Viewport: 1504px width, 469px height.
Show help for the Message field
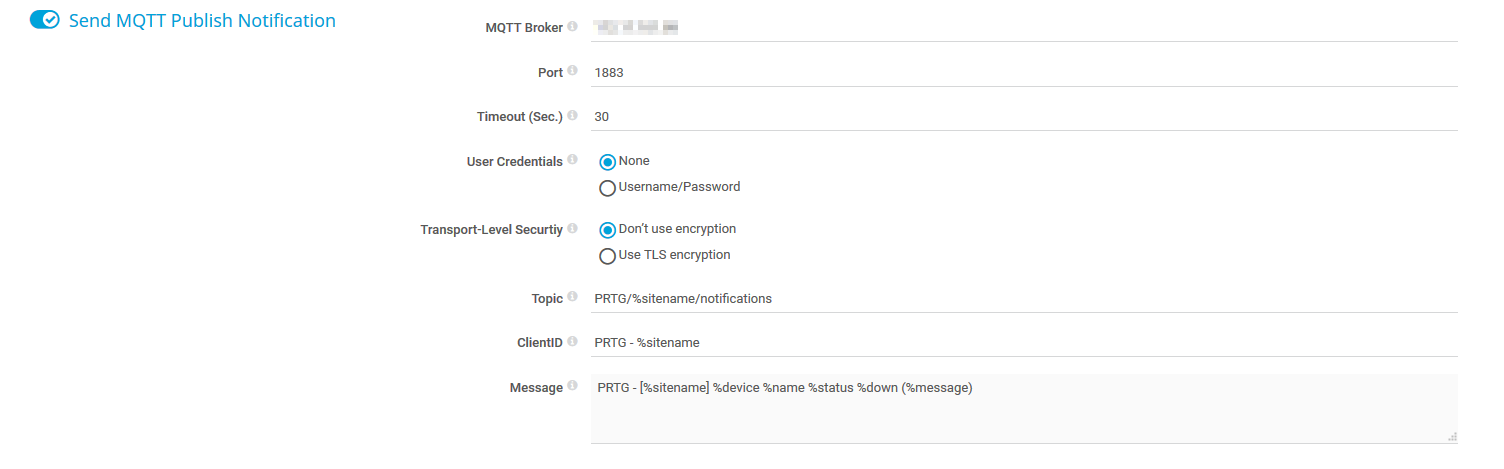tap(572, 386)
